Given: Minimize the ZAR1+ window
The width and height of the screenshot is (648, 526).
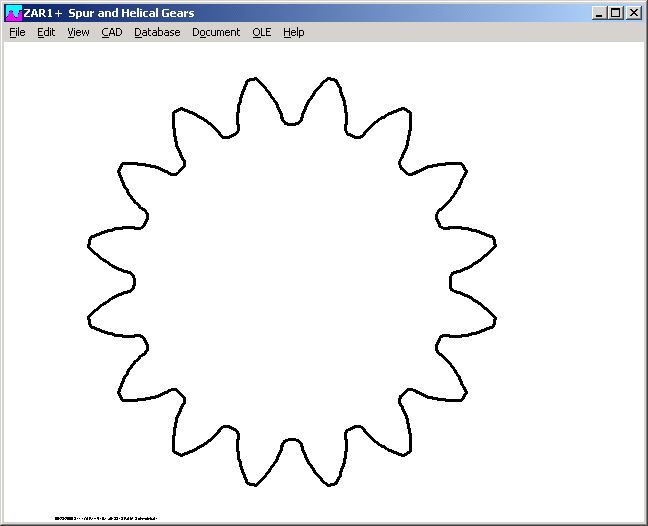Looking at the screenshot, I should click(x=598, y=13).
